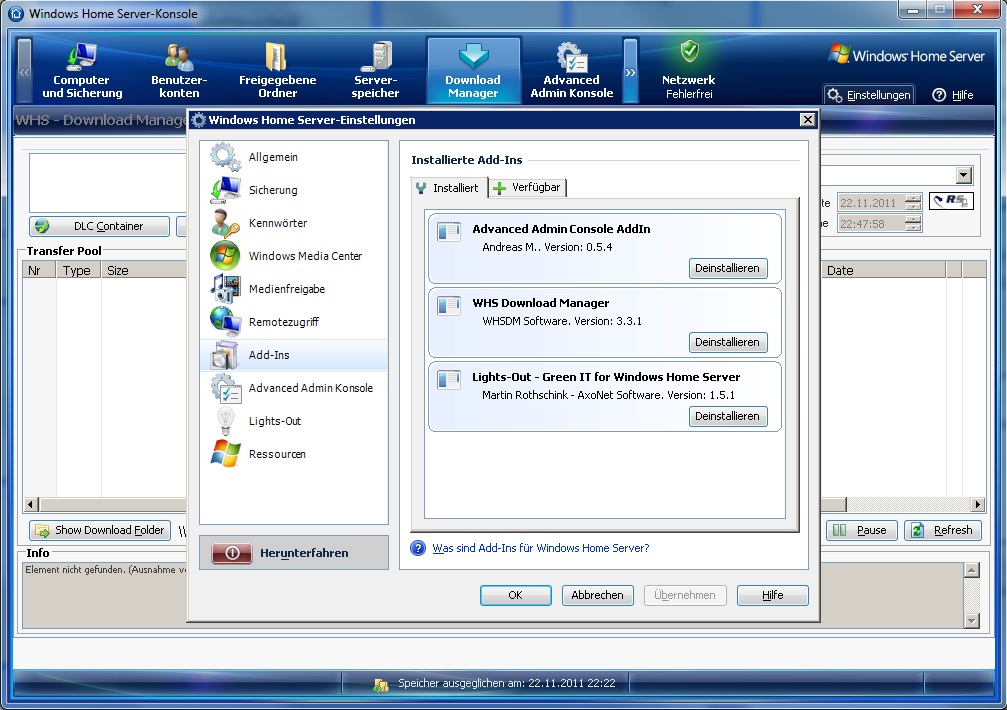Close Windows Home Server-Einstellungen dialog
1007x710 pixels.
coord(808,119)
